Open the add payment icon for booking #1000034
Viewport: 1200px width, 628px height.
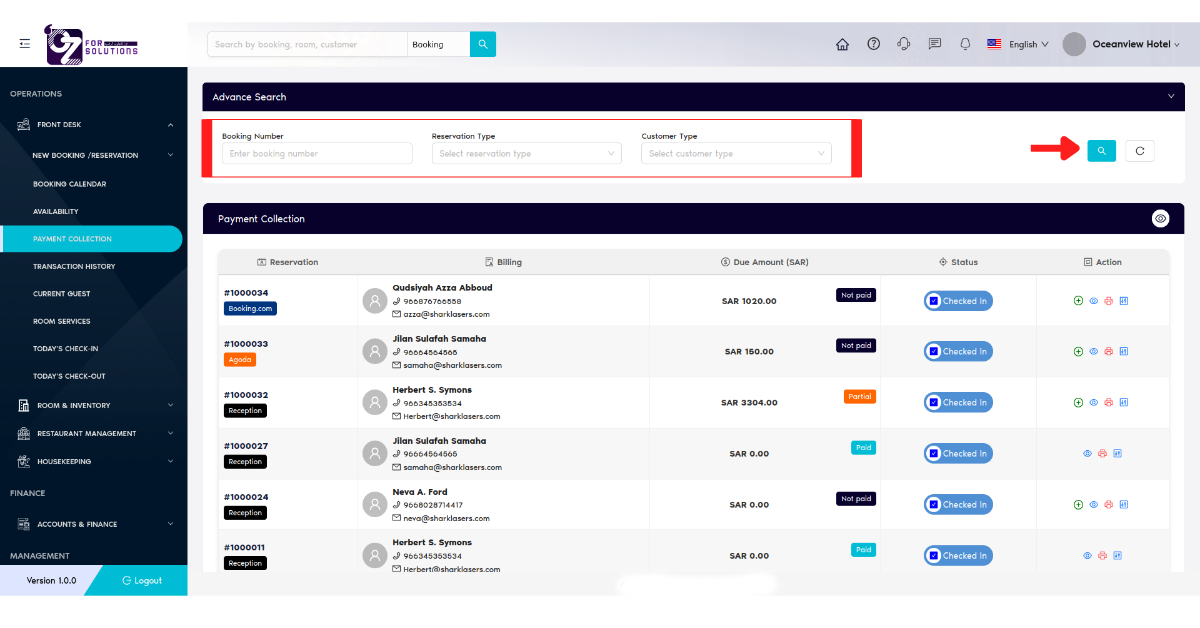[x=1078, y=300]
